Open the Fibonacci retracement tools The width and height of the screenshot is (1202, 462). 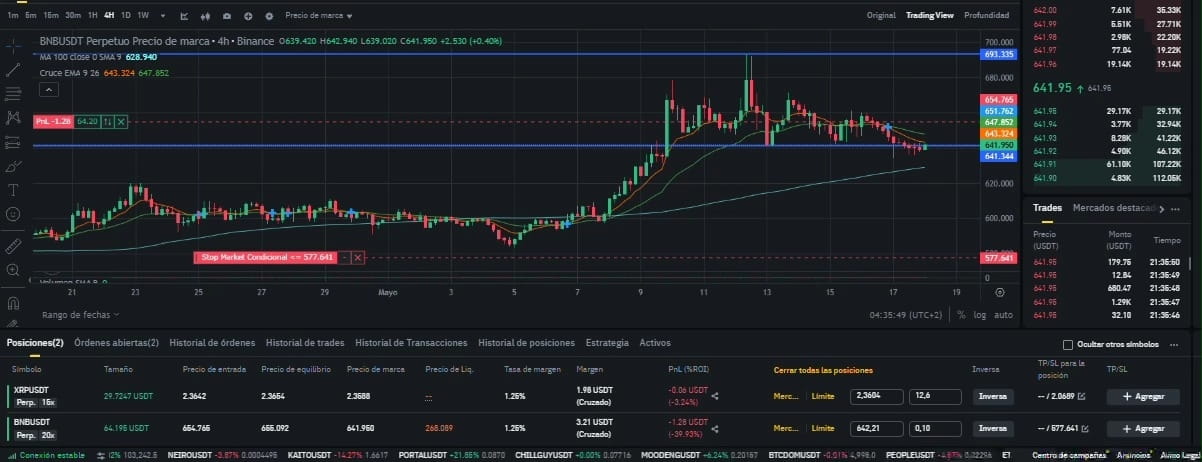[14, 94]
